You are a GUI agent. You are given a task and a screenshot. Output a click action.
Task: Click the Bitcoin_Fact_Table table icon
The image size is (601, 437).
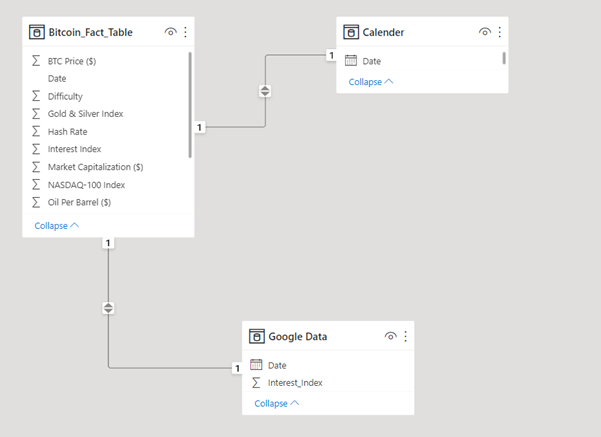point(37,32)
